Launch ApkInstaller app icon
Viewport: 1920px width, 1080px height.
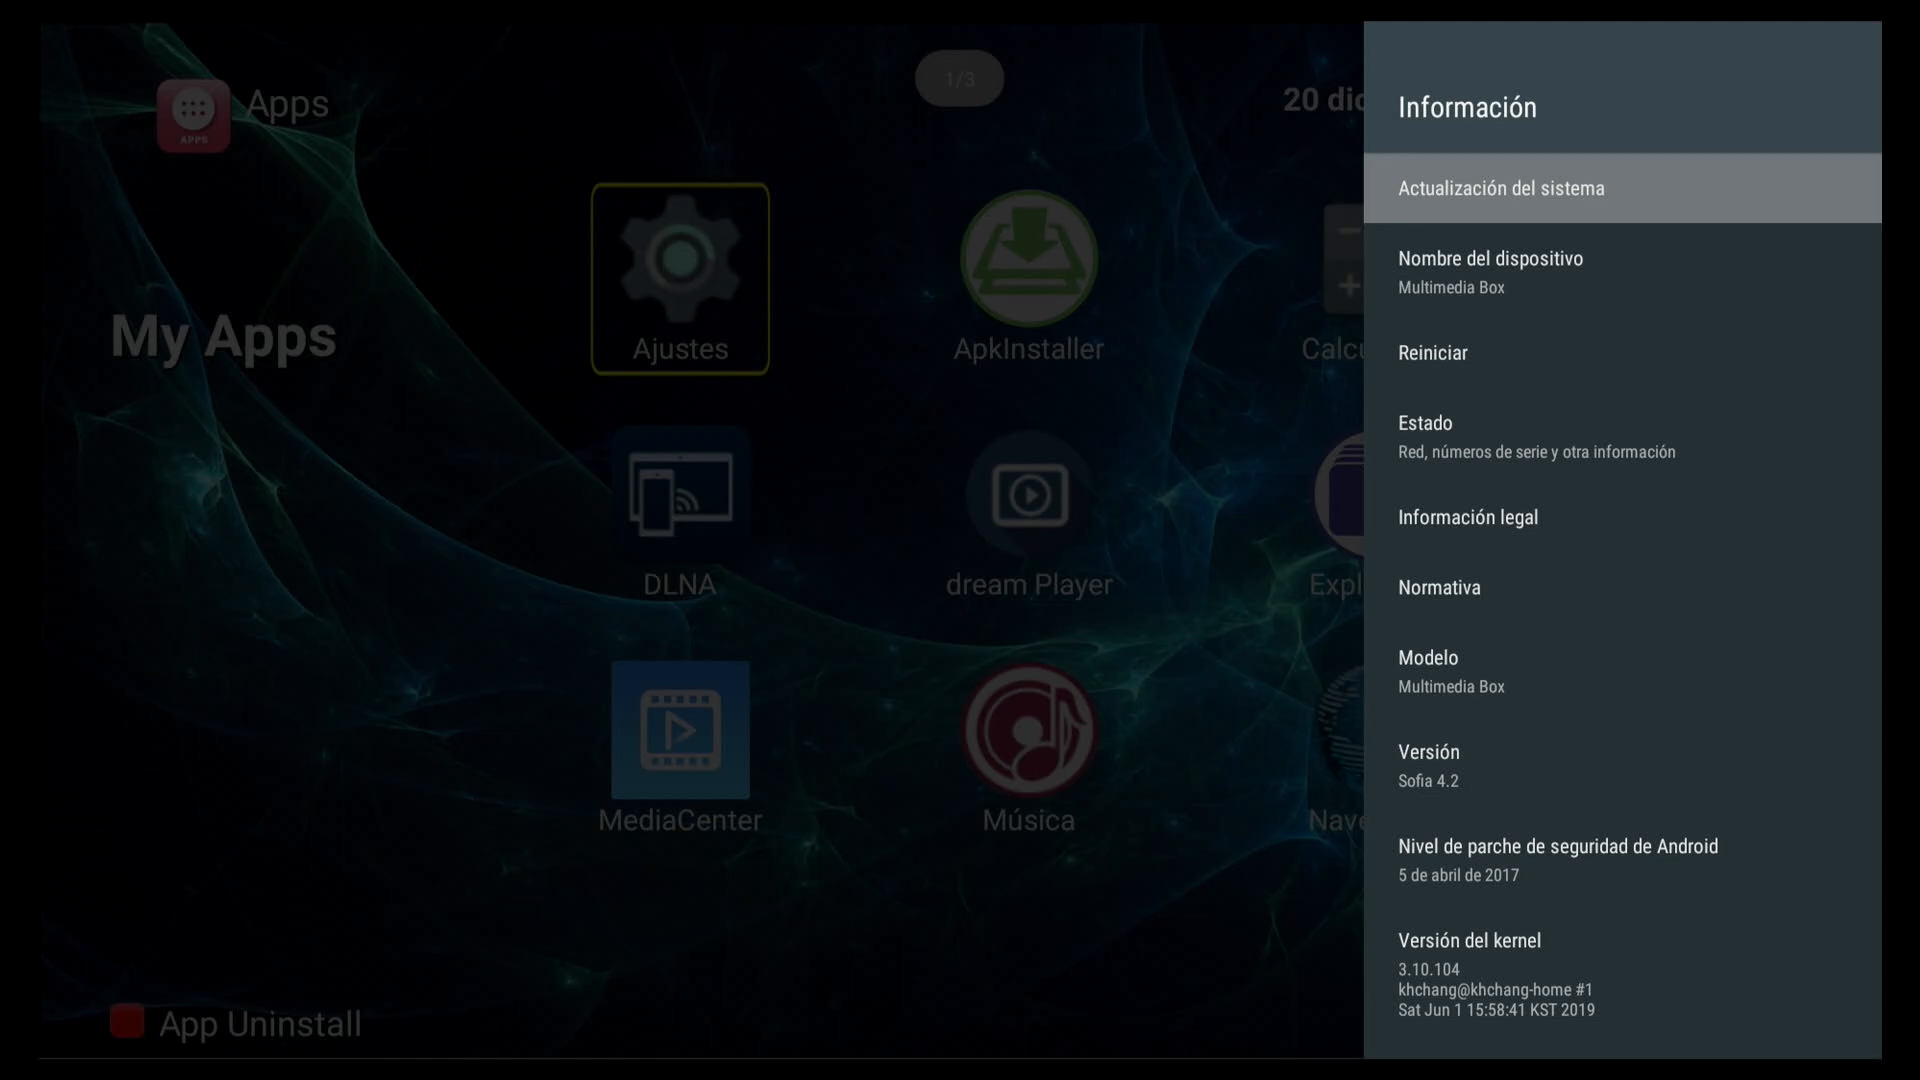[x=1028, y=260]
